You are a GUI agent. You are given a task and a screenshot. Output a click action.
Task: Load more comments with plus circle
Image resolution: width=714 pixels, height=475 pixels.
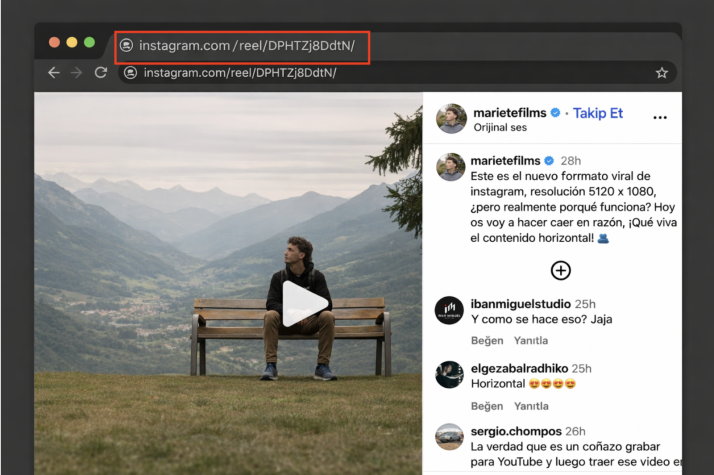(561, 271)
